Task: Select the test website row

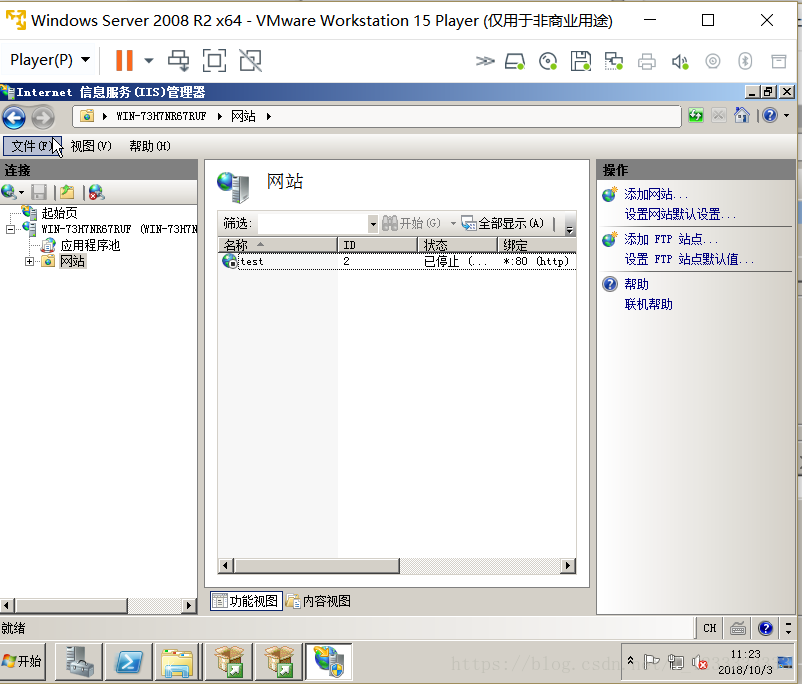Action: tap(397, 261)
